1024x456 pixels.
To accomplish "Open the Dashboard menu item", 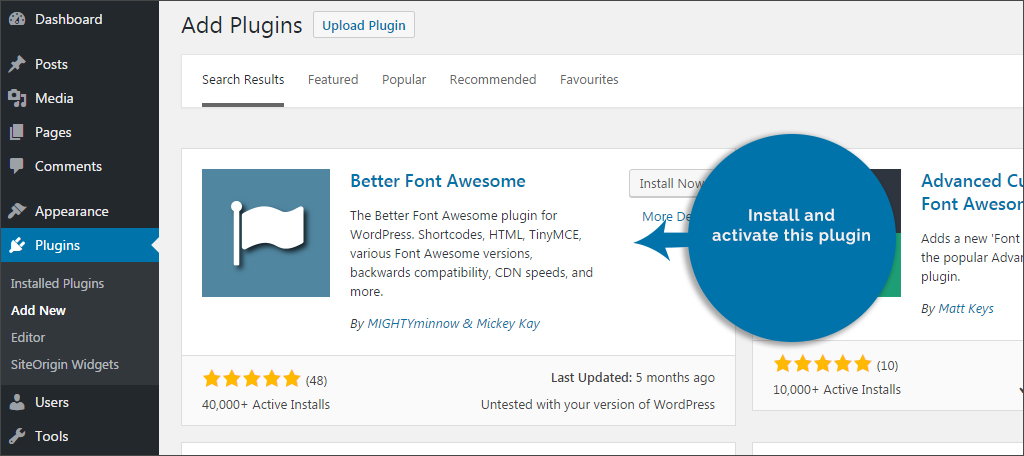I will point(69,20).
